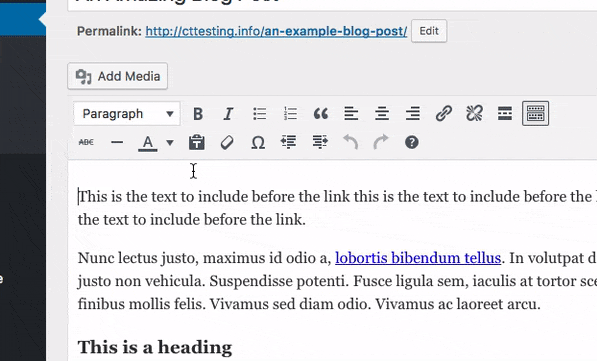The image size is (597, 361).
Task: Apply blockquote formatting
Action: tap(321, 113)
